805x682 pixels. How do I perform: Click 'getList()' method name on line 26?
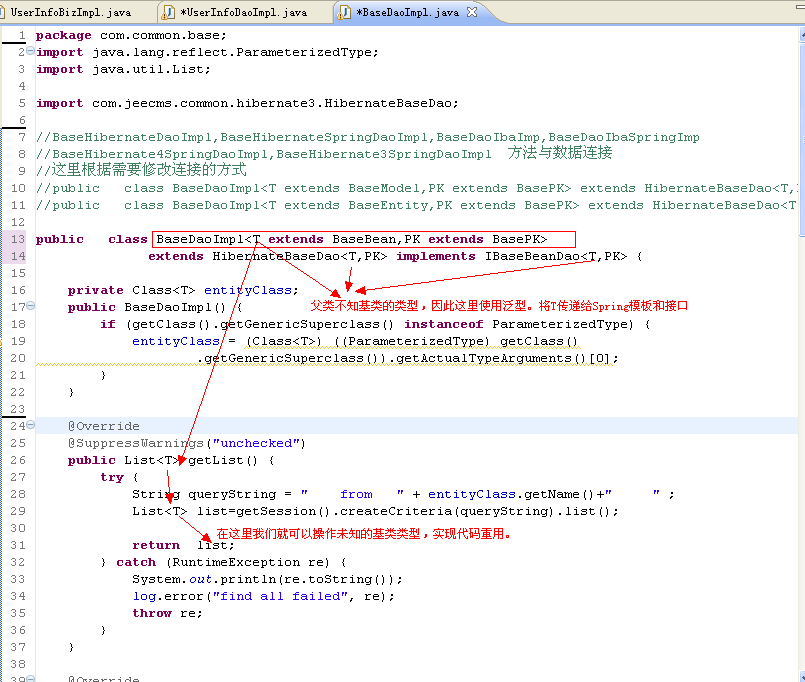pyautogui.click(x=223, y=460)
